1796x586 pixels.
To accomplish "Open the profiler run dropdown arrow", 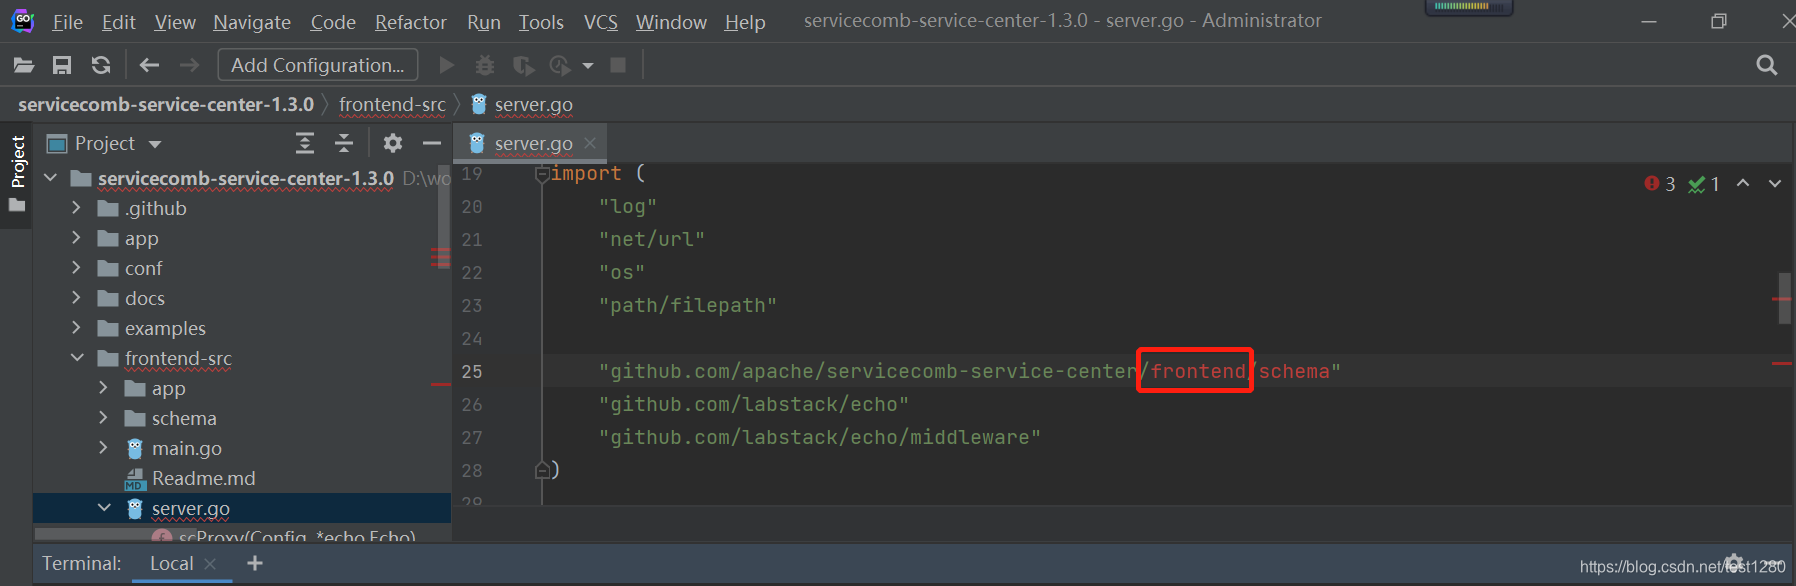I will (588, 66).
